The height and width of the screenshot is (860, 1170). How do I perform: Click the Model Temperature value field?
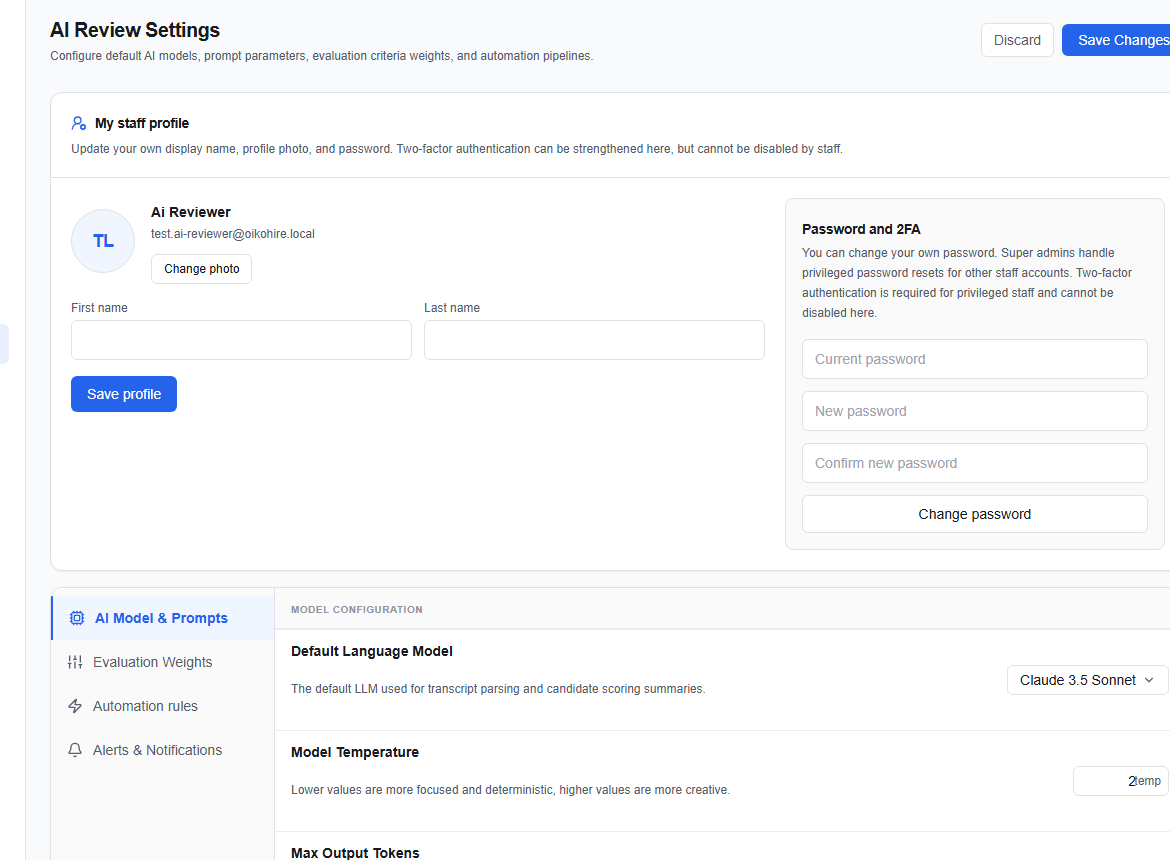1120,781
